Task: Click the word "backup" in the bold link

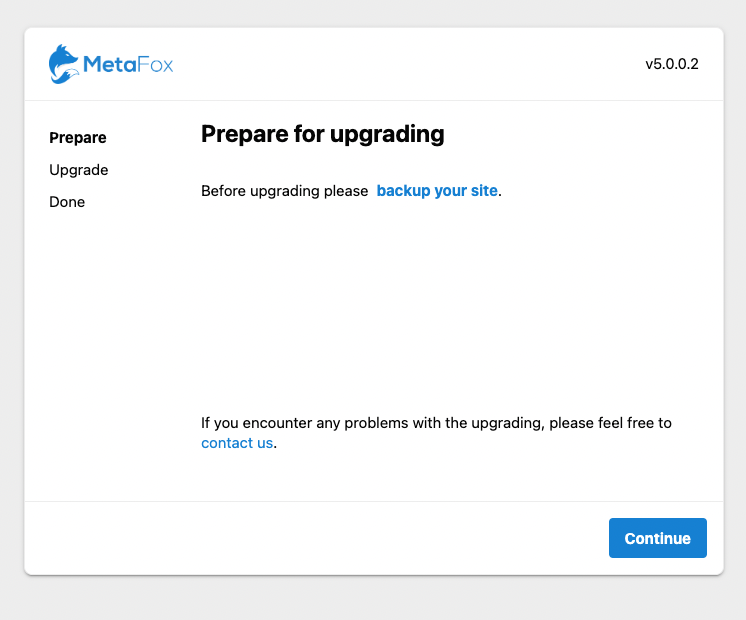Action: [x=402, y=191]
